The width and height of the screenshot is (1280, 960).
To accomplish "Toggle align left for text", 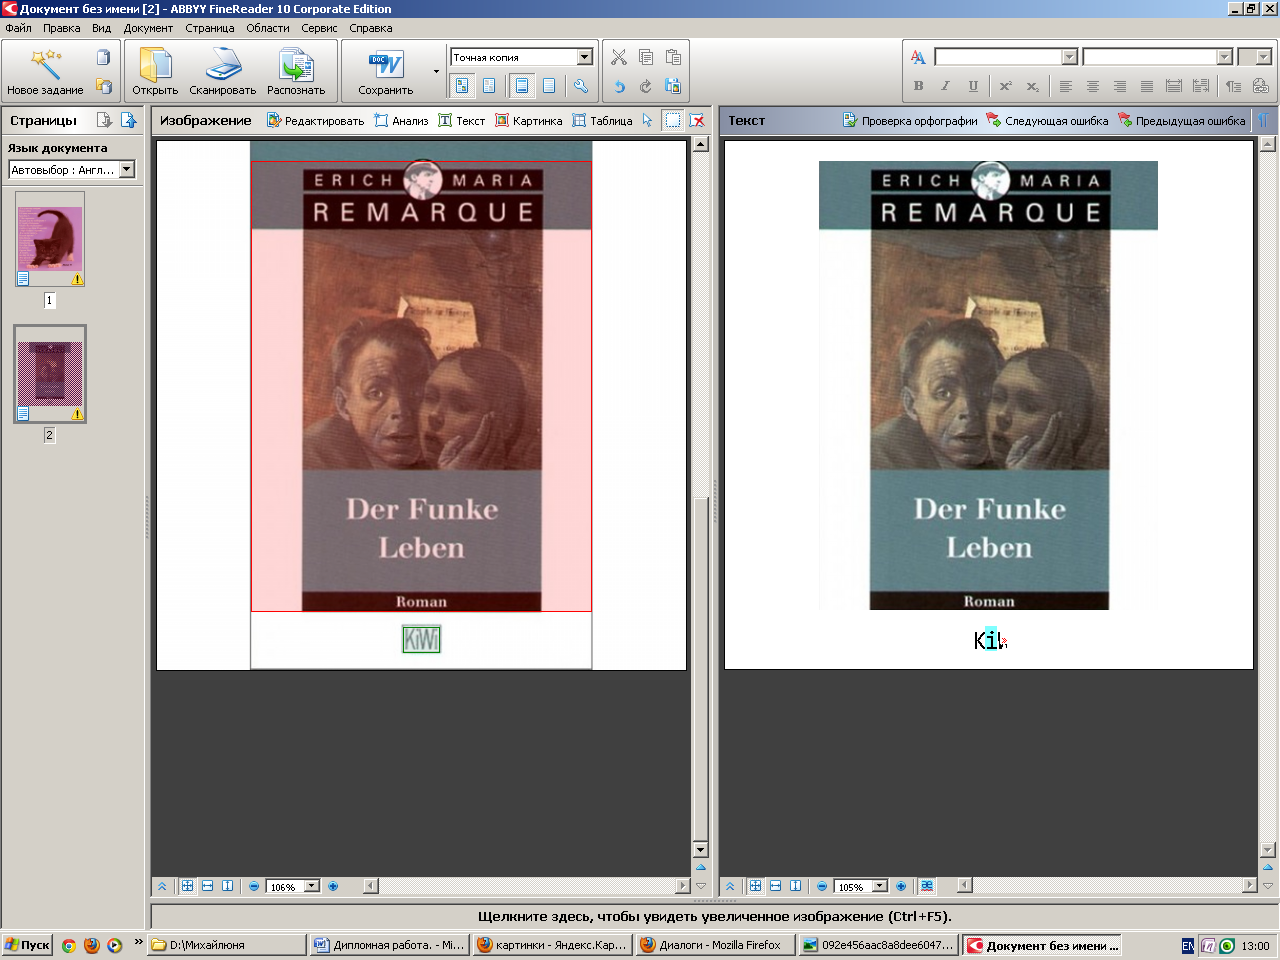I will pyautogui.click(x=1066, y=86).
